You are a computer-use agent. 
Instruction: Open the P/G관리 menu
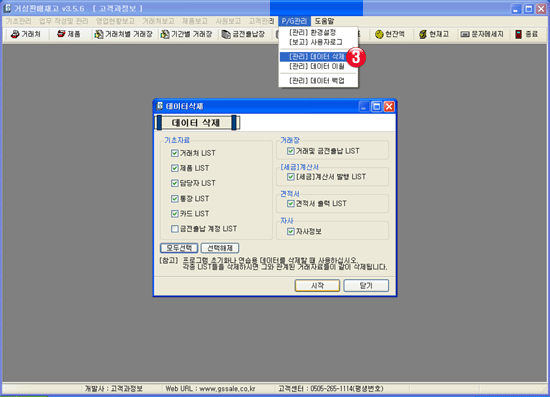coord(294,21)
